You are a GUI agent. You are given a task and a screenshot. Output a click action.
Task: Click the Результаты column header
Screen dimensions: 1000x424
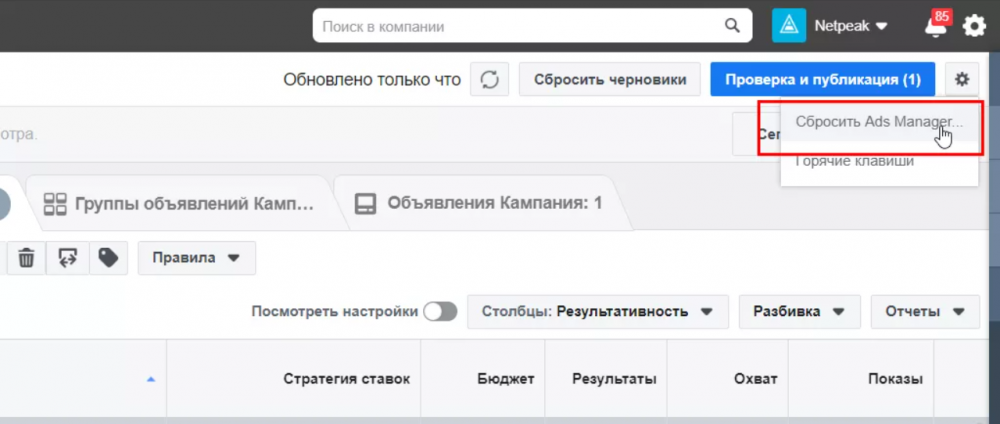[605, 379]
